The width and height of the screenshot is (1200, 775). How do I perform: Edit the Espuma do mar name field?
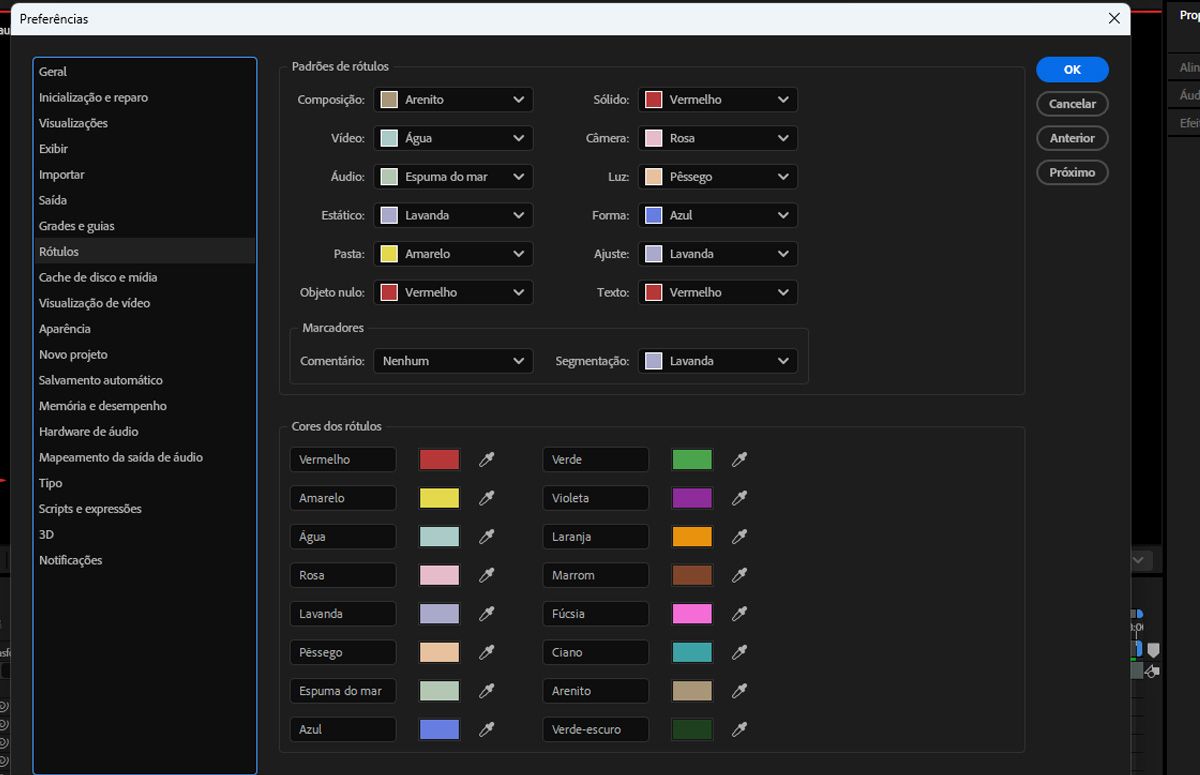pyautogui.click(x=343, y=691)
